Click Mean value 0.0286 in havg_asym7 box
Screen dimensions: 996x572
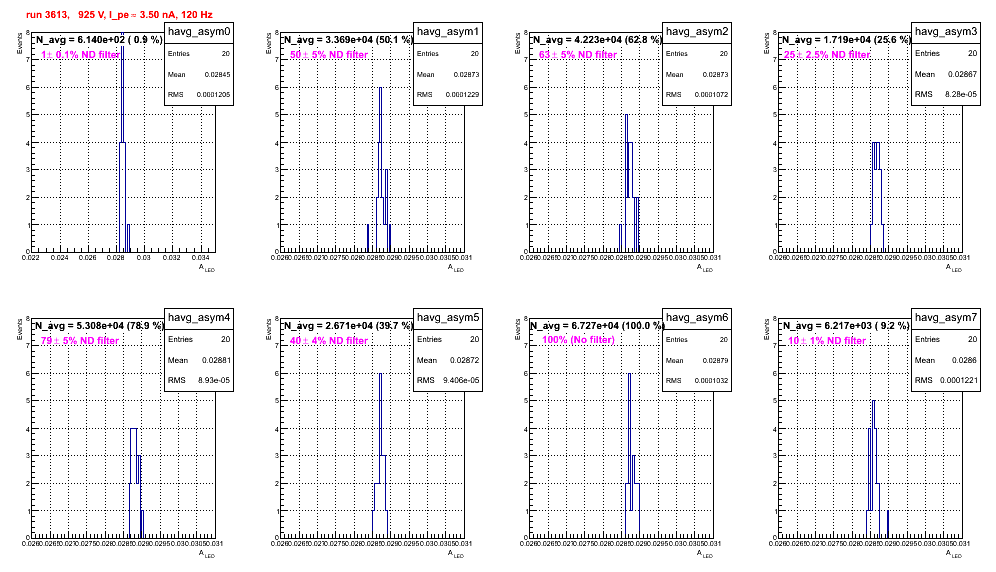[x=964, y=360]
